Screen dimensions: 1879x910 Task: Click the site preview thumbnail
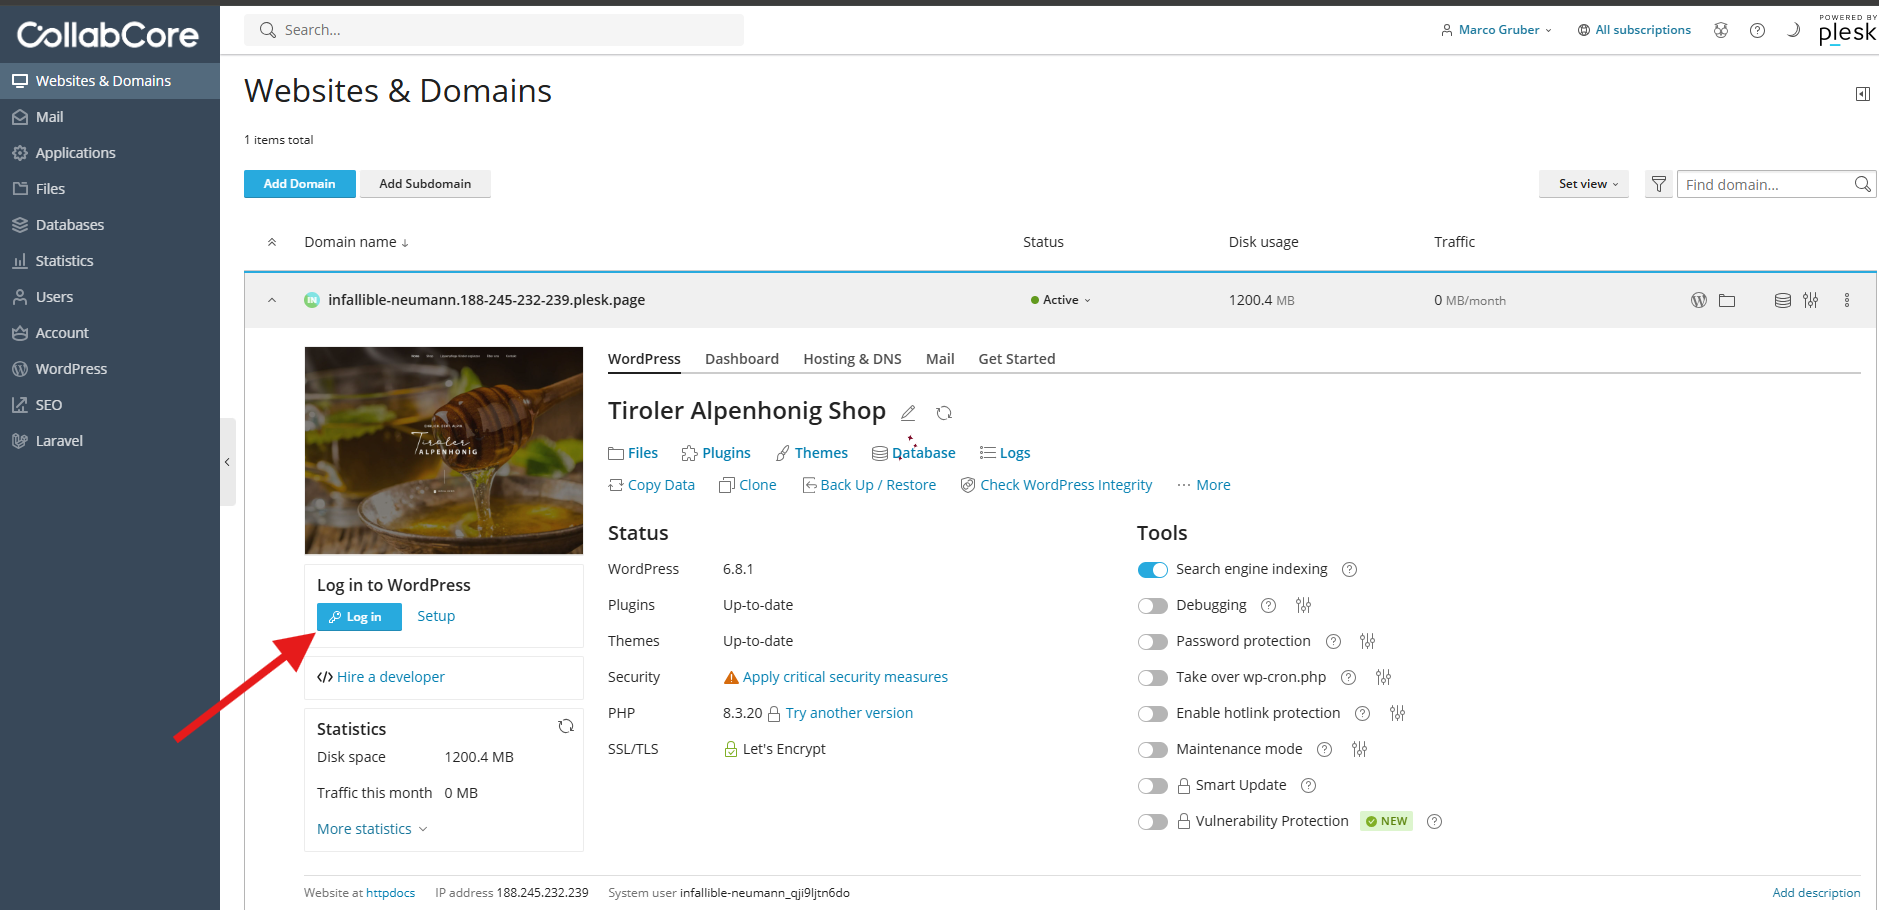[444, 450]
